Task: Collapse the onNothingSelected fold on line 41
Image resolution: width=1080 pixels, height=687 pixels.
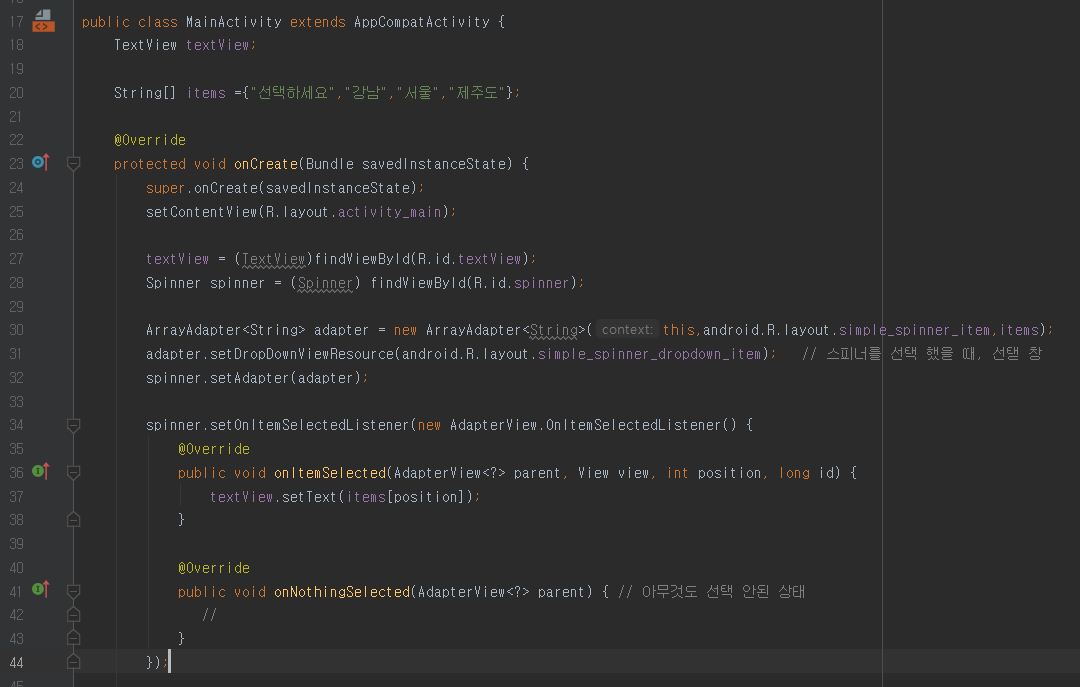Action: (73, 591)
